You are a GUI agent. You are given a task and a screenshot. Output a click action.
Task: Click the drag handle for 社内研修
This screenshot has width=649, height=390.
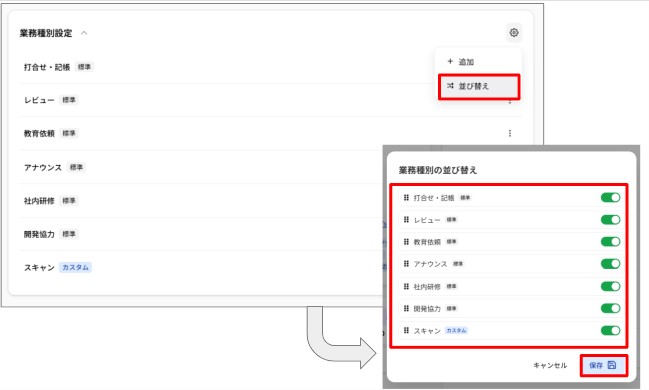tap(406, 286)
